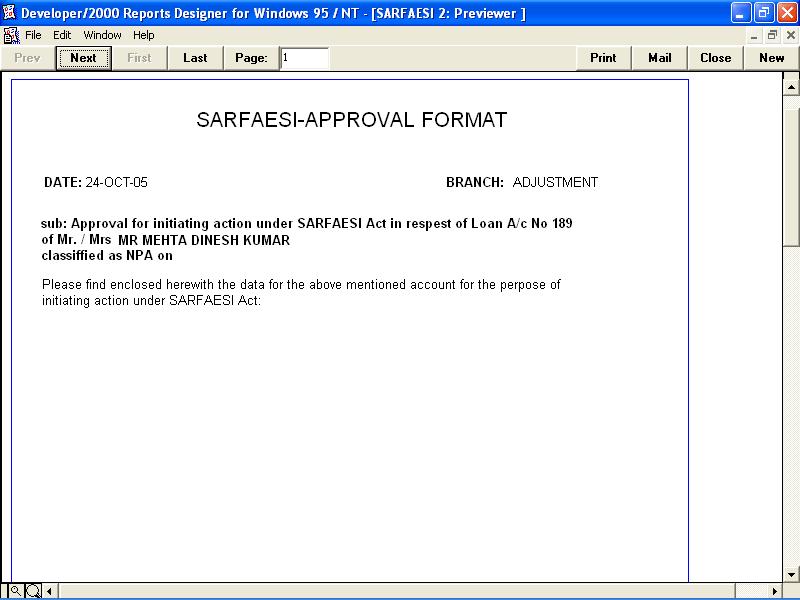Open the Window menu
The image size is (800, 600).
point(102,35)
